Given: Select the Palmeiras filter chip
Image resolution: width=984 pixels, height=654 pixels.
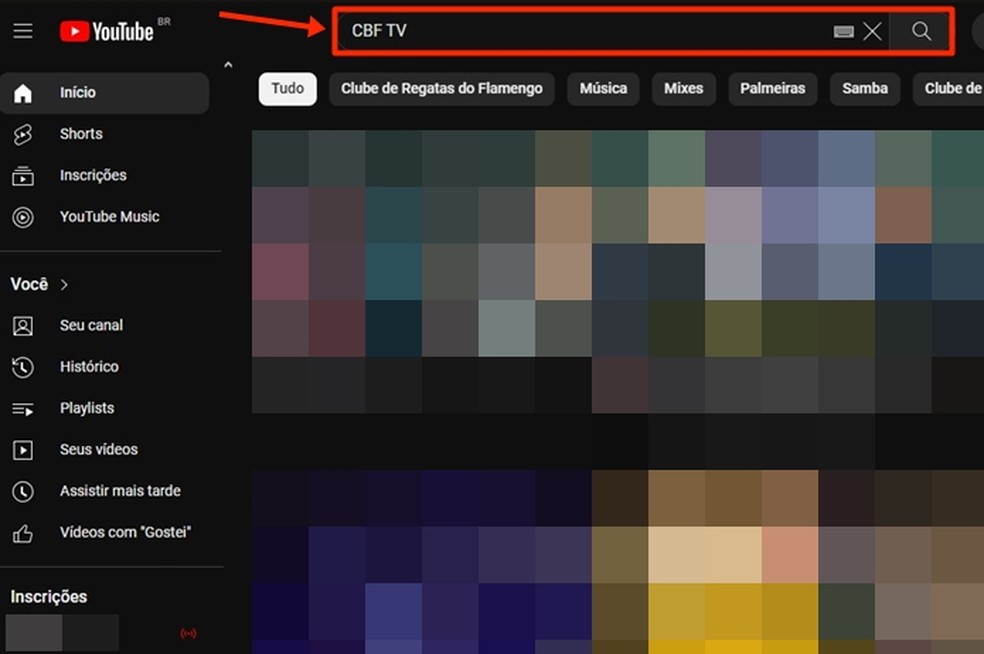Looking at the screenshot, I should tap(773, 88).
